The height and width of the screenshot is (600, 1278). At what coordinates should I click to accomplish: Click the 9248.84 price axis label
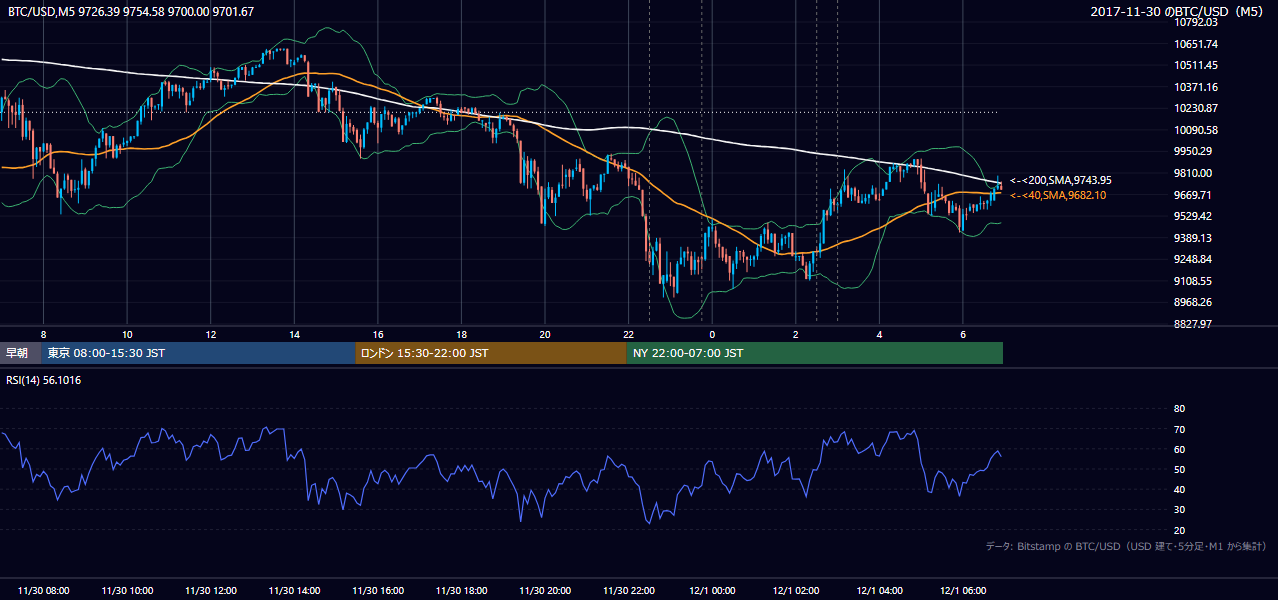point(1193,259)
